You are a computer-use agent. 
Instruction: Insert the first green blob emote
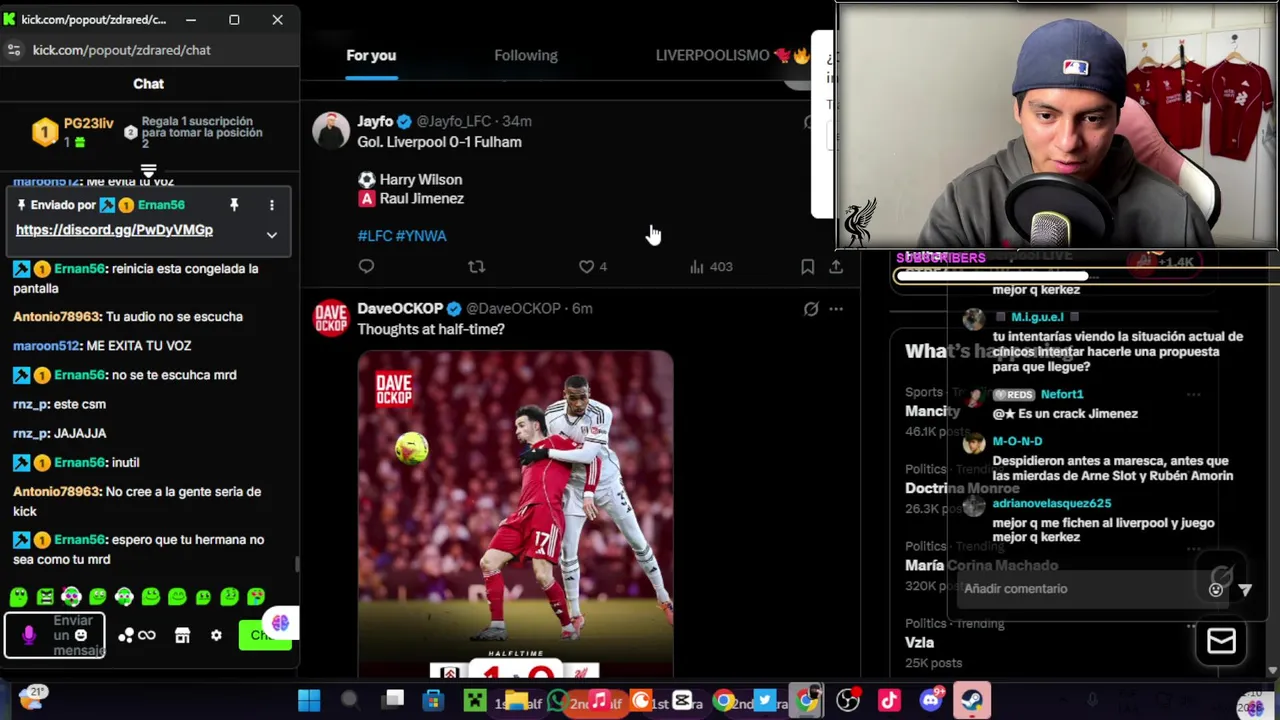[18, 597]
